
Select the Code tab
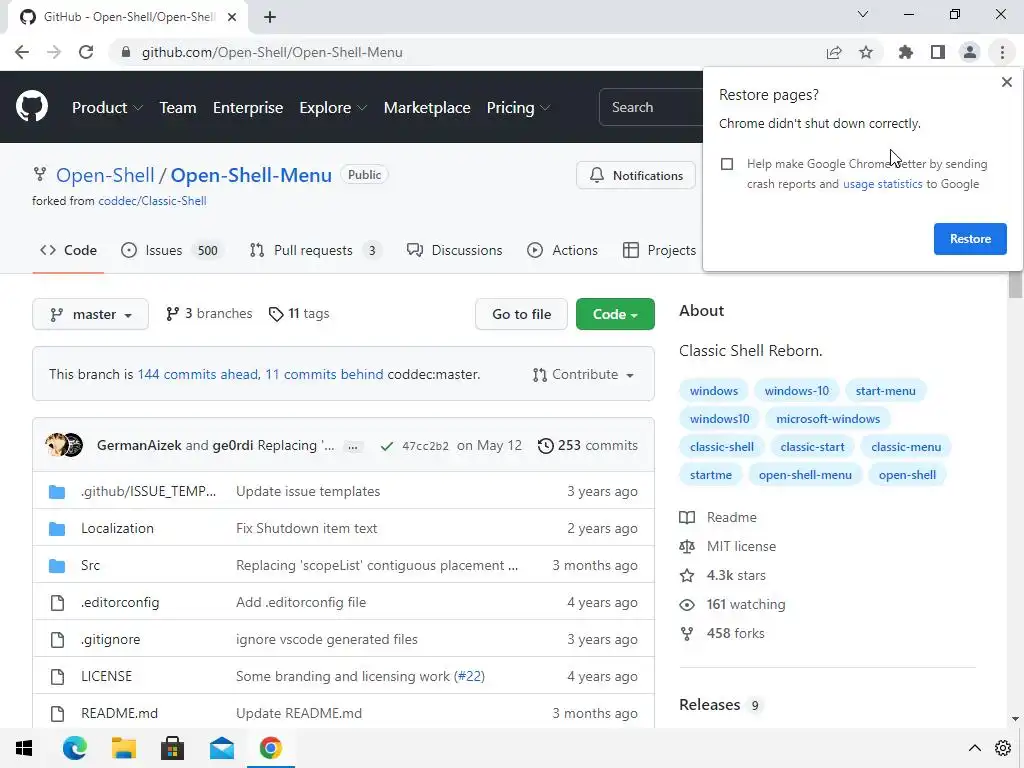pyautogui.click(x=68, y=251)
